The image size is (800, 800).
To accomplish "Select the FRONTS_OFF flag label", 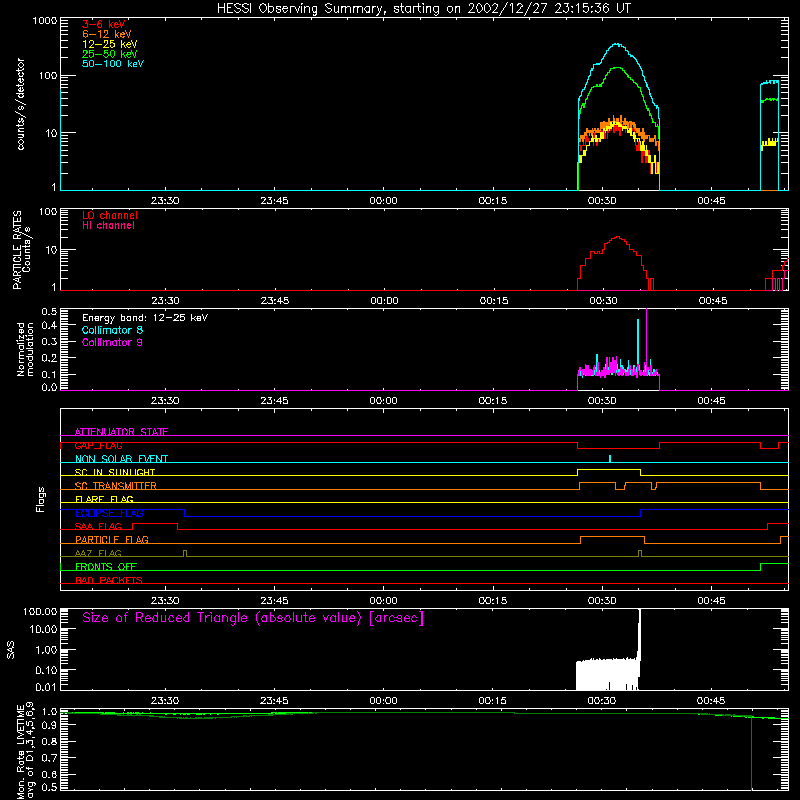I will tap(106, 566).
